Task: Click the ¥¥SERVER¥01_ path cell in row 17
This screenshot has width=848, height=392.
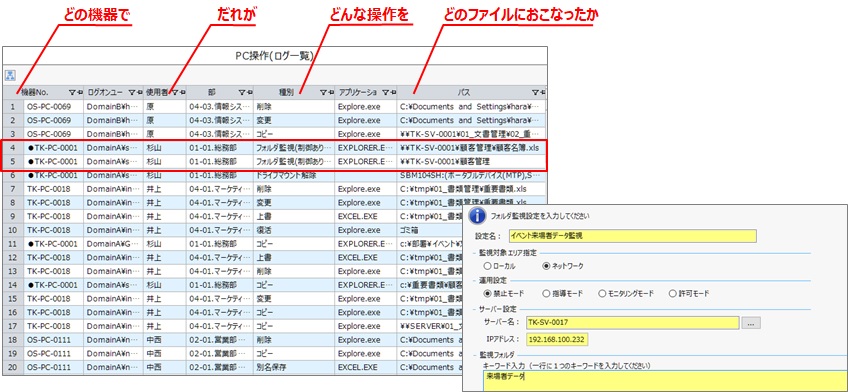Action: click(430, 327)
